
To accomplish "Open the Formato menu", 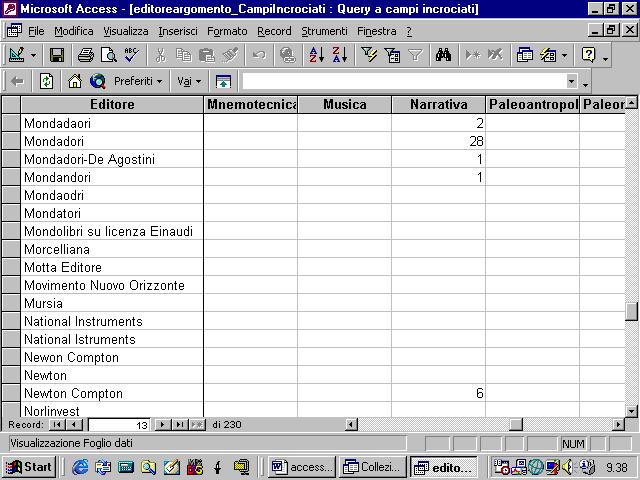I will click(227, 31).
